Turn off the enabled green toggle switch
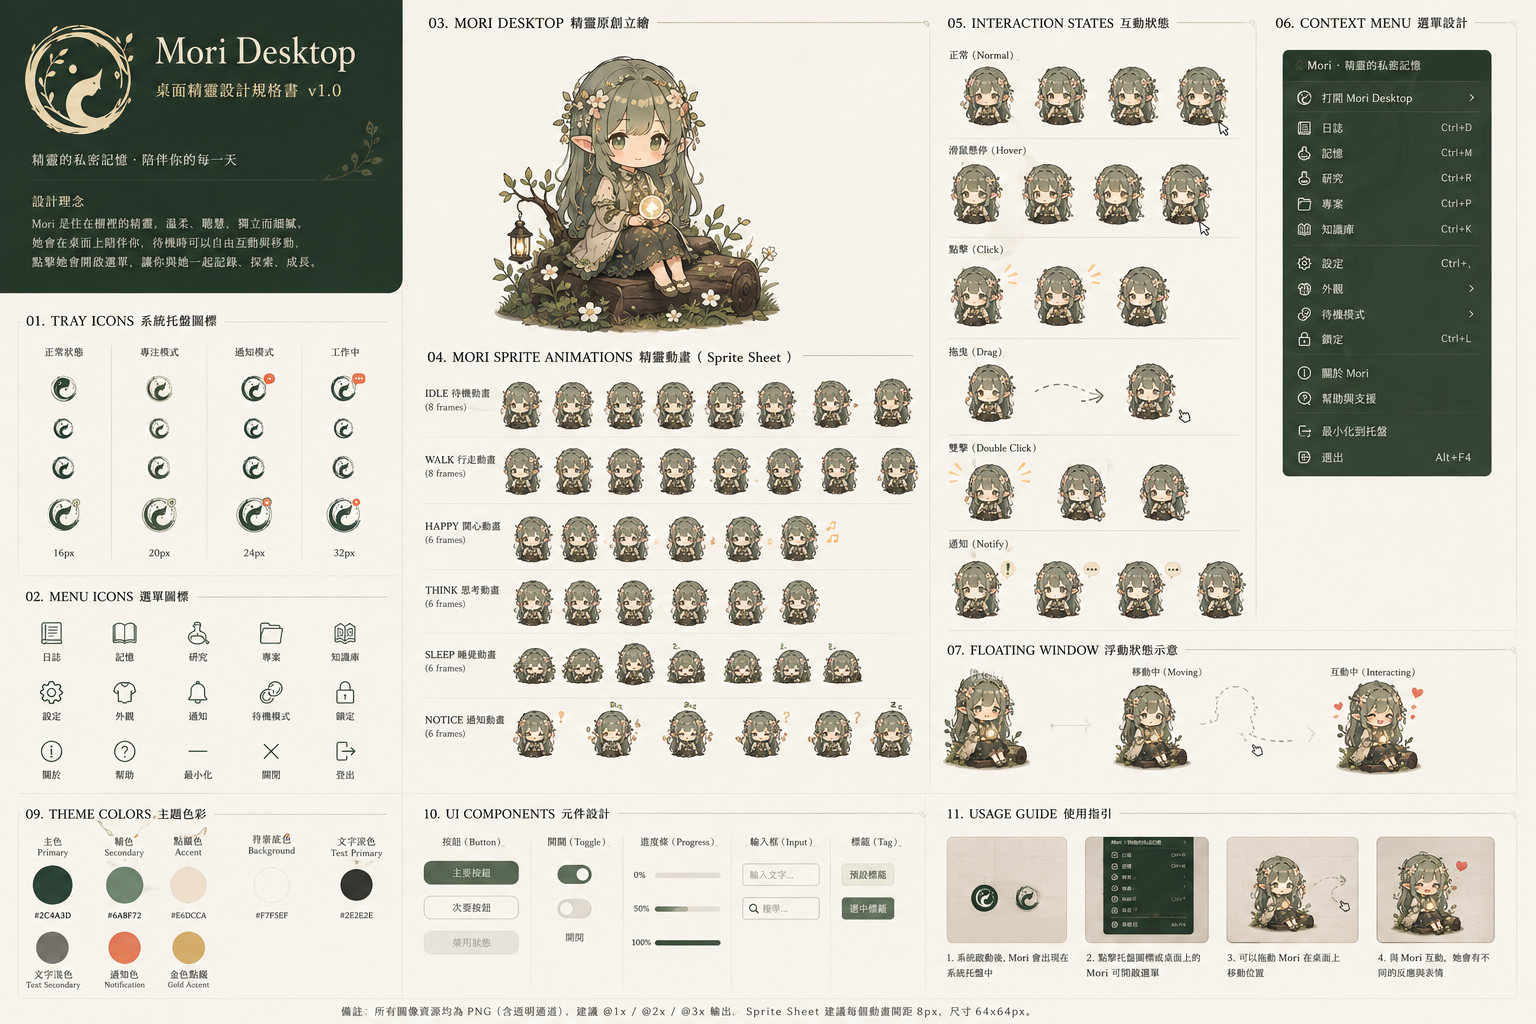 [x=574, y=875]
